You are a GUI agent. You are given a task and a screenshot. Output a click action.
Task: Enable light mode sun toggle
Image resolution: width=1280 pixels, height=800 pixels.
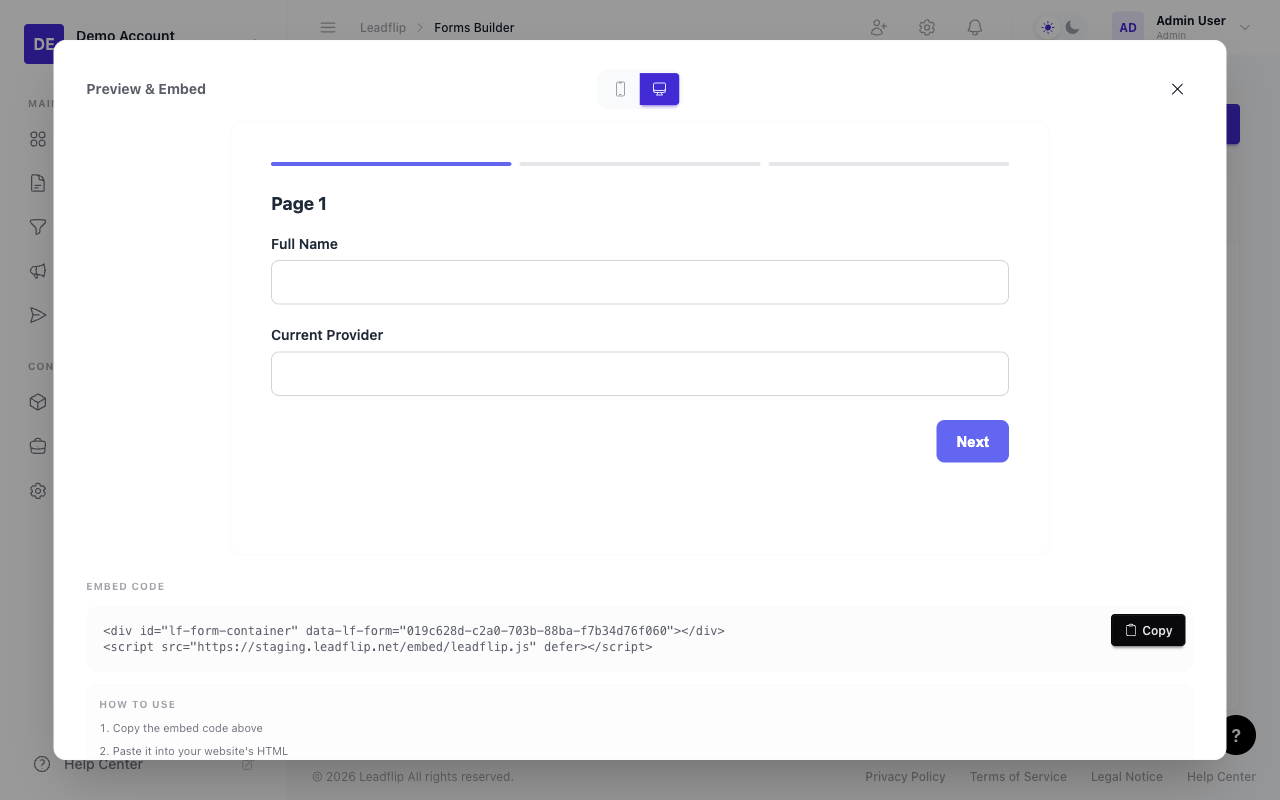point(1048,28)
